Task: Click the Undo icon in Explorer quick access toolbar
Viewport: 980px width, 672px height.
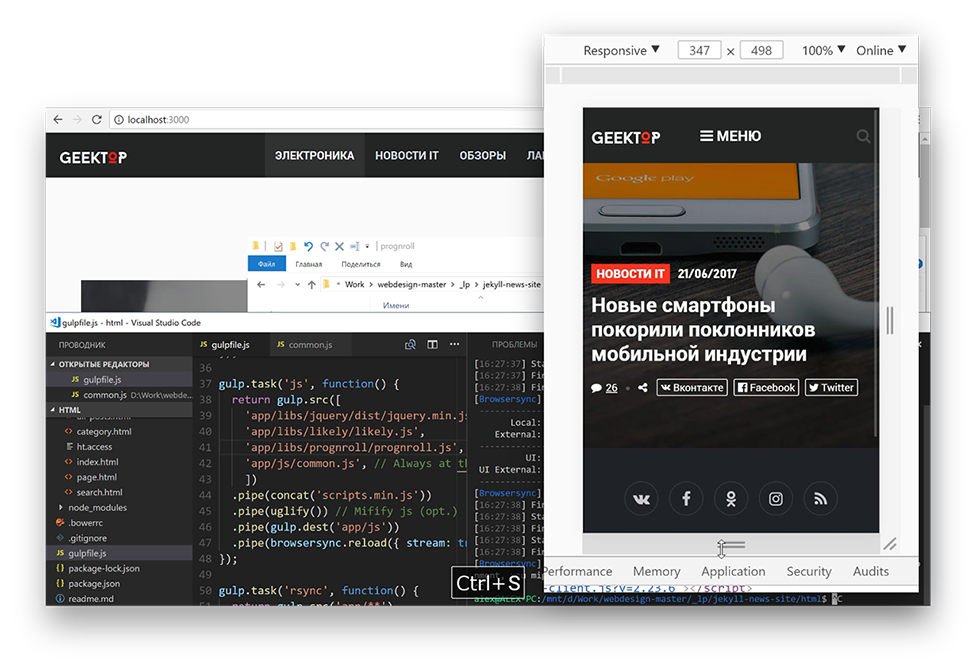Action: tap(309, 246)
